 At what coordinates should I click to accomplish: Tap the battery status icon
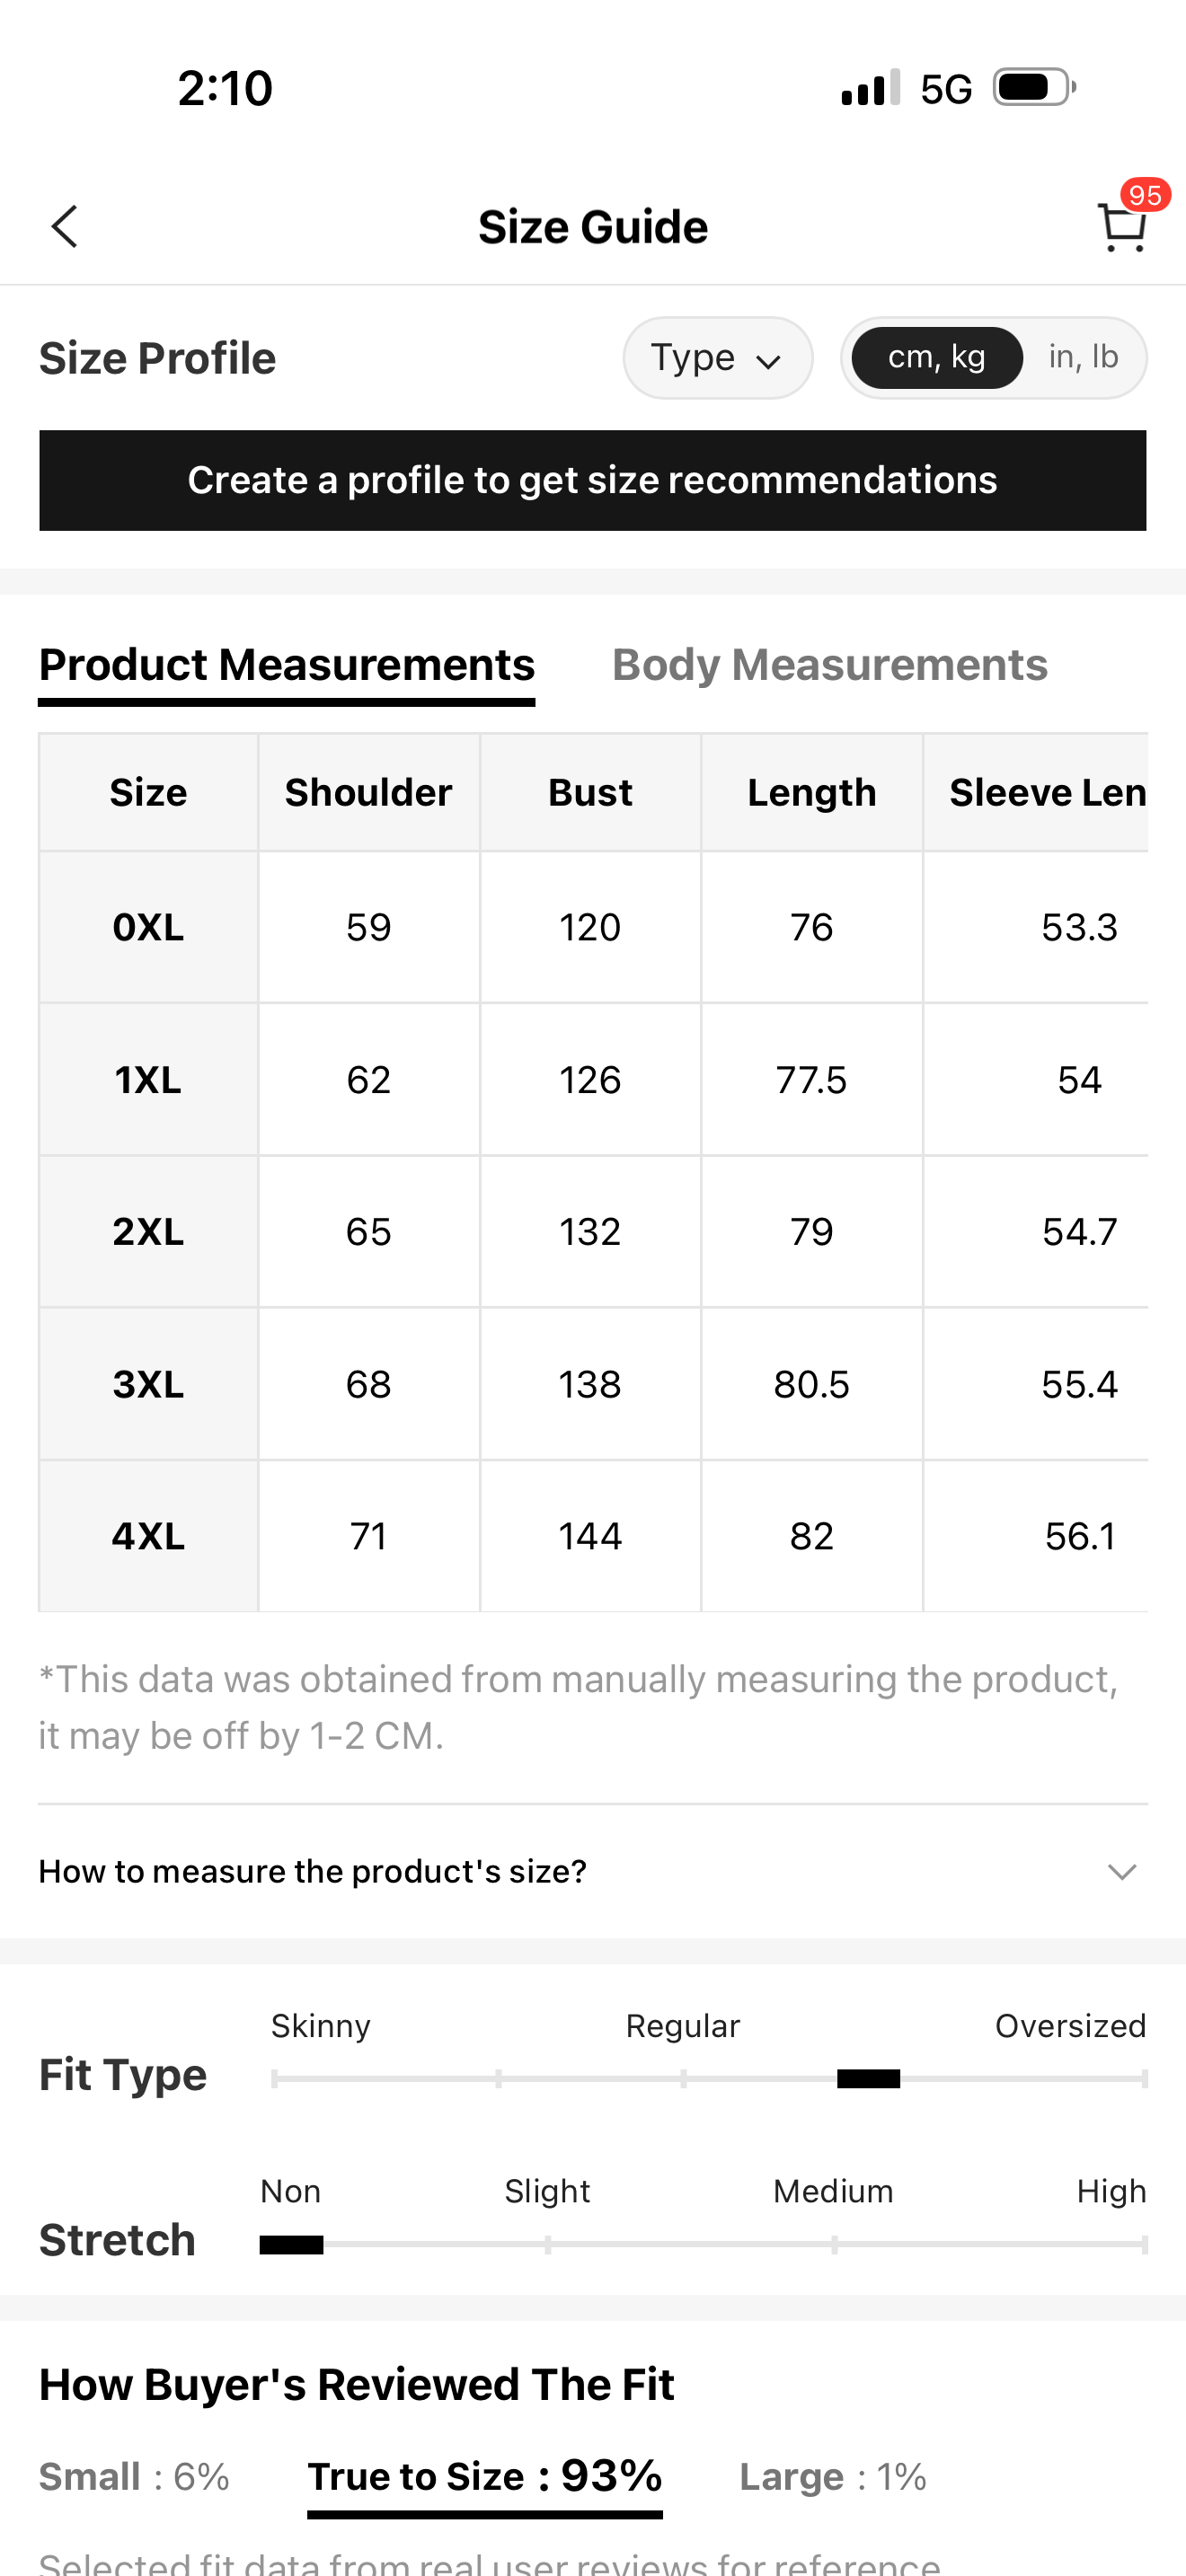coord(1033,88)
